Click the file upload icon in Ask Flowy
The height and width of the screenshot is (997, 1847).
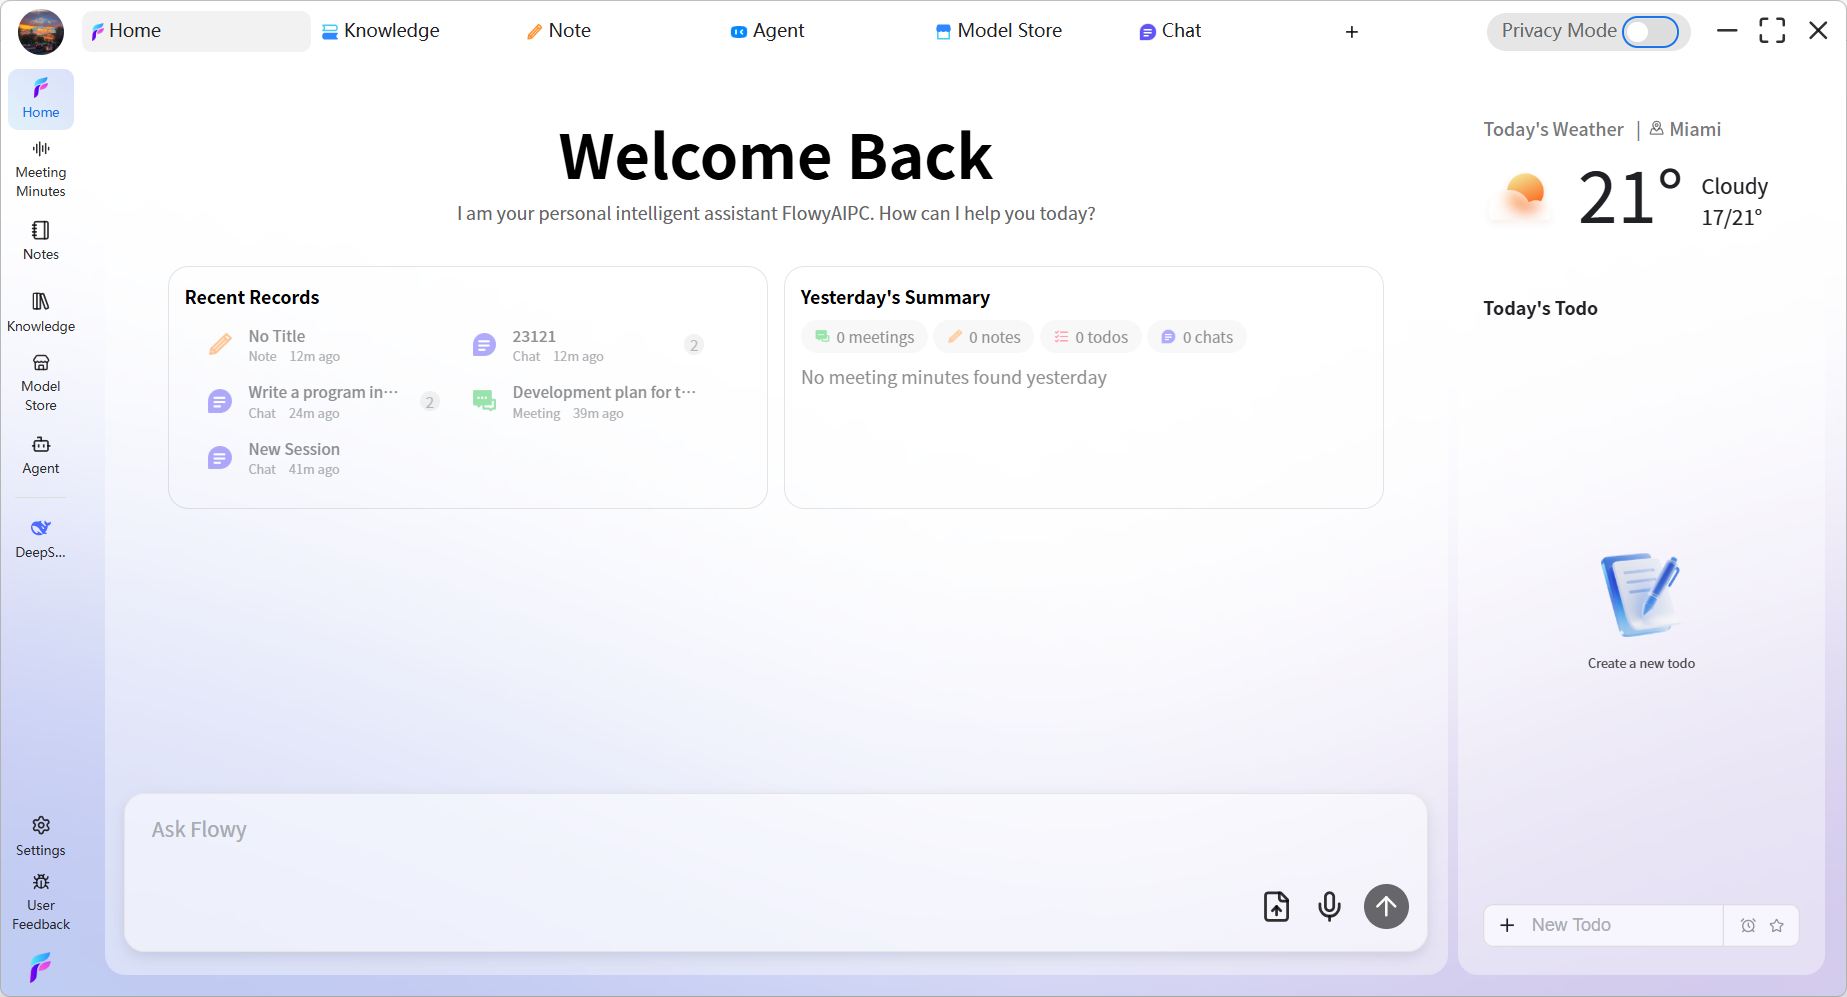pos(1275,906)
